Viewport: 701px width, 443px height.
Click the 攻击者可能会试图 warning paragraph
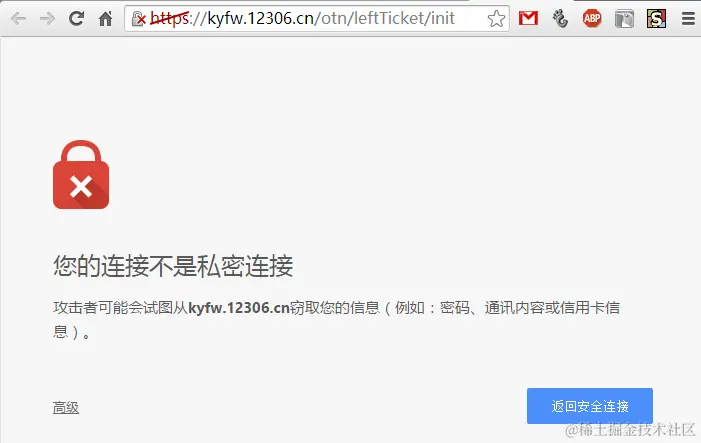[x=336, y=320]
